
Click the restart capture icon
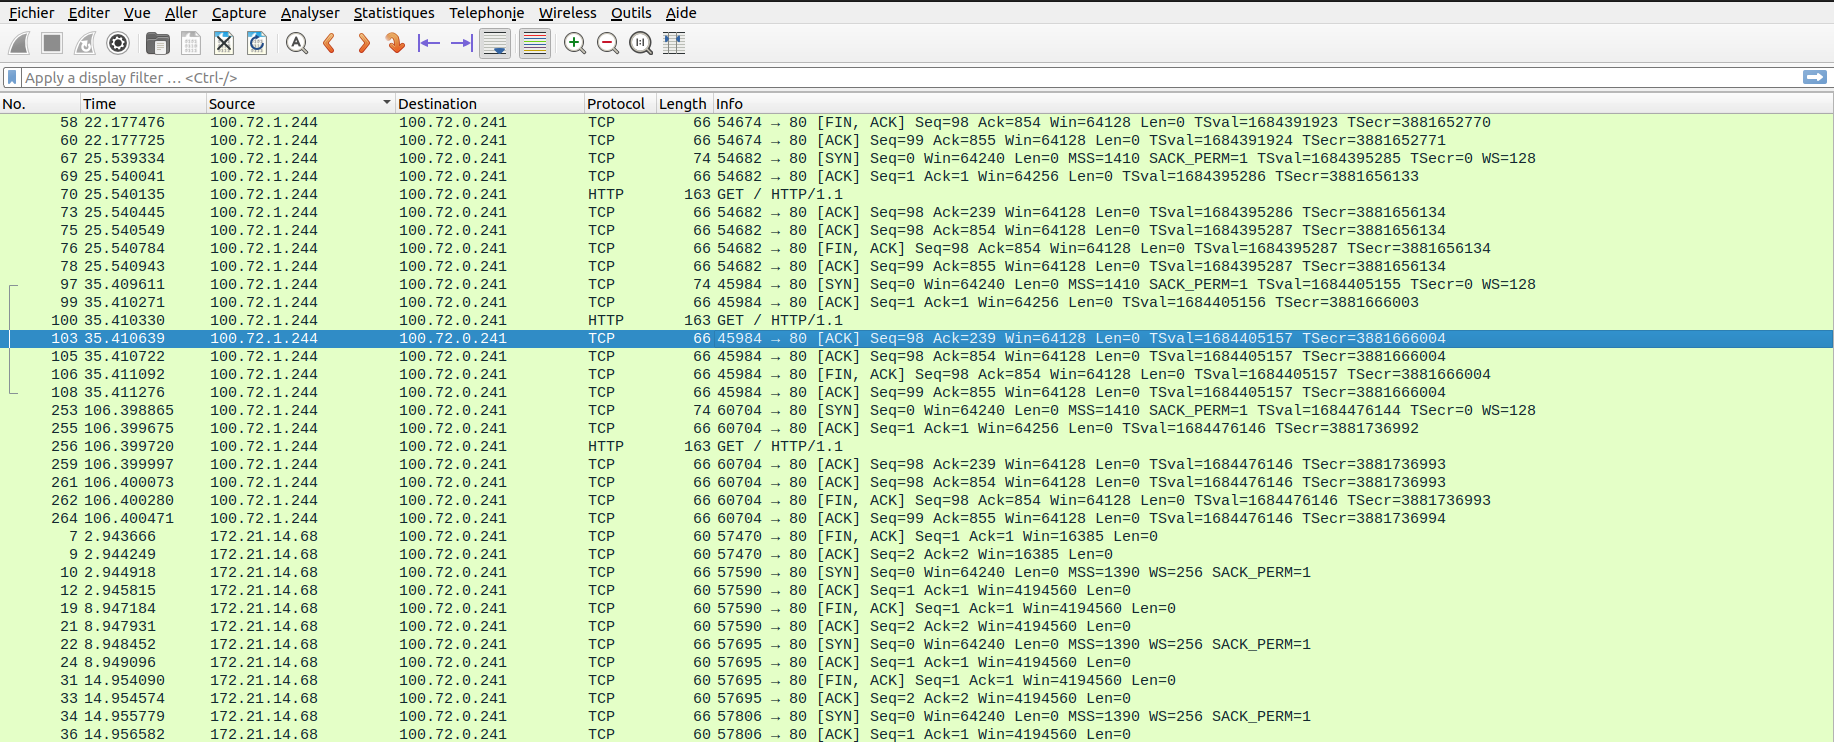click(x=85, y=43)
